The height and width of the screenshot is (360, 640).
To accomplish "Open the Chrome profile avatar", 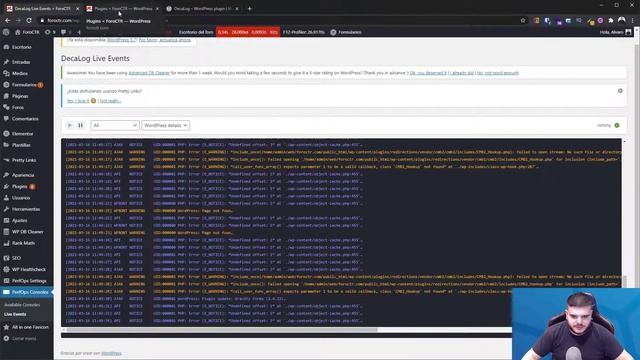I will tap(622, 20).
